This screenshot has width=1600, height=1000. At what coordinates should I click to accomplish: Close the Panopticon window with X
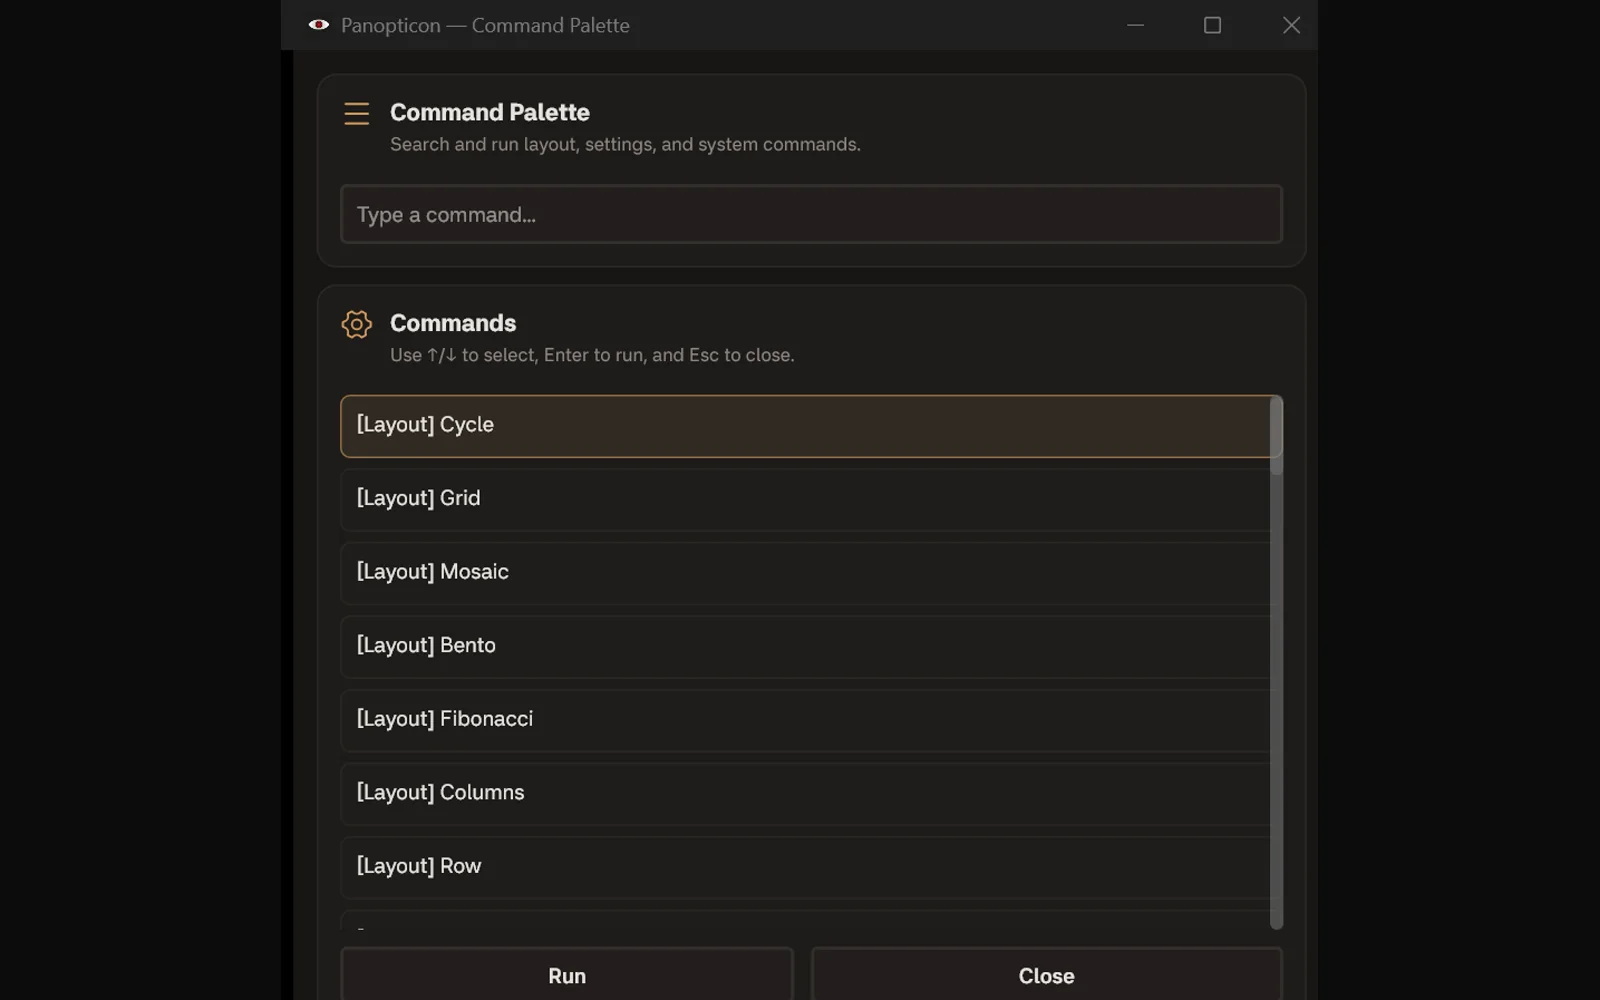[x=1291, y=25]
